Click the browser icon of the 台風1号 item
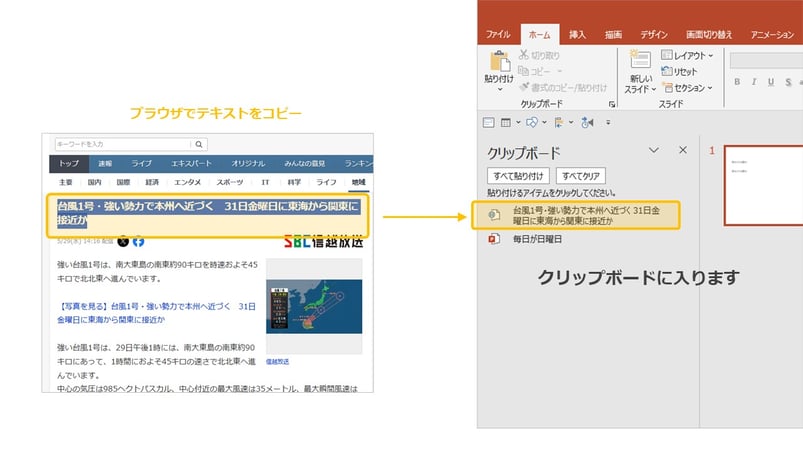This screenshot has height=451, width=803. tap(494, 215)
